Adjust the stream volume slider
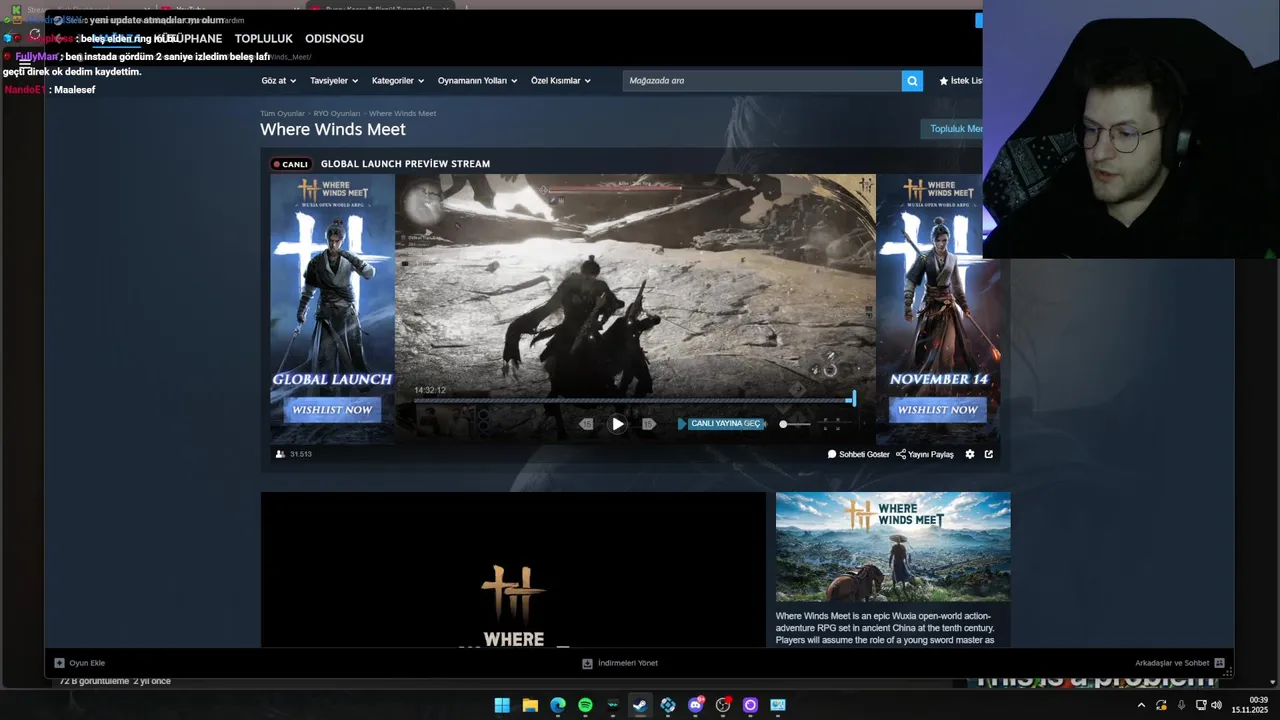This screenshot has height=720, width=1280. (795, 424)
